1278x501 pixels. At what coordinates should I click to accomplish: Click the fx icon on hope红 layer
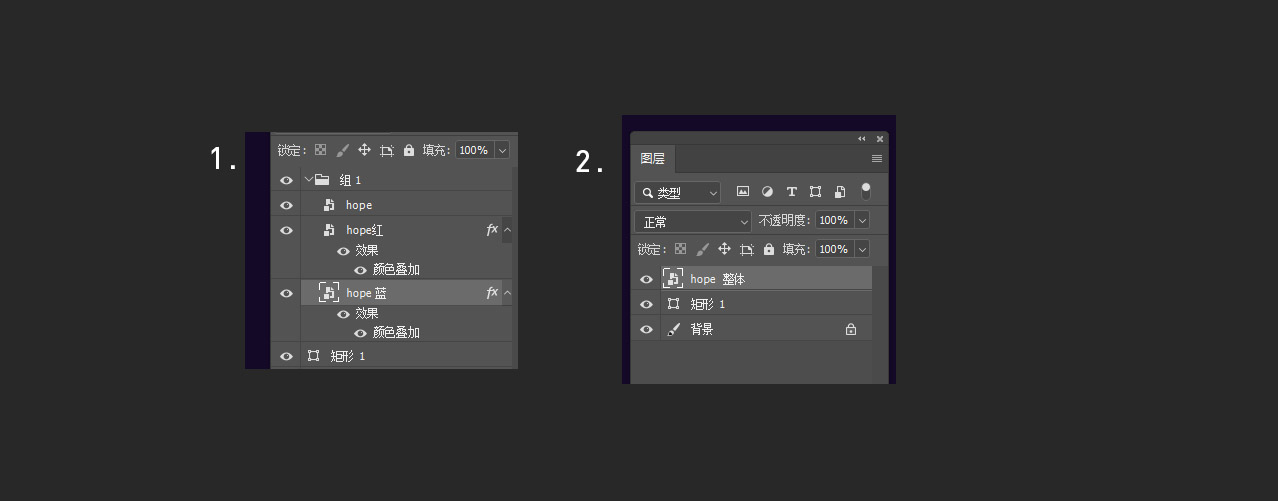click(x=492, y=230)
